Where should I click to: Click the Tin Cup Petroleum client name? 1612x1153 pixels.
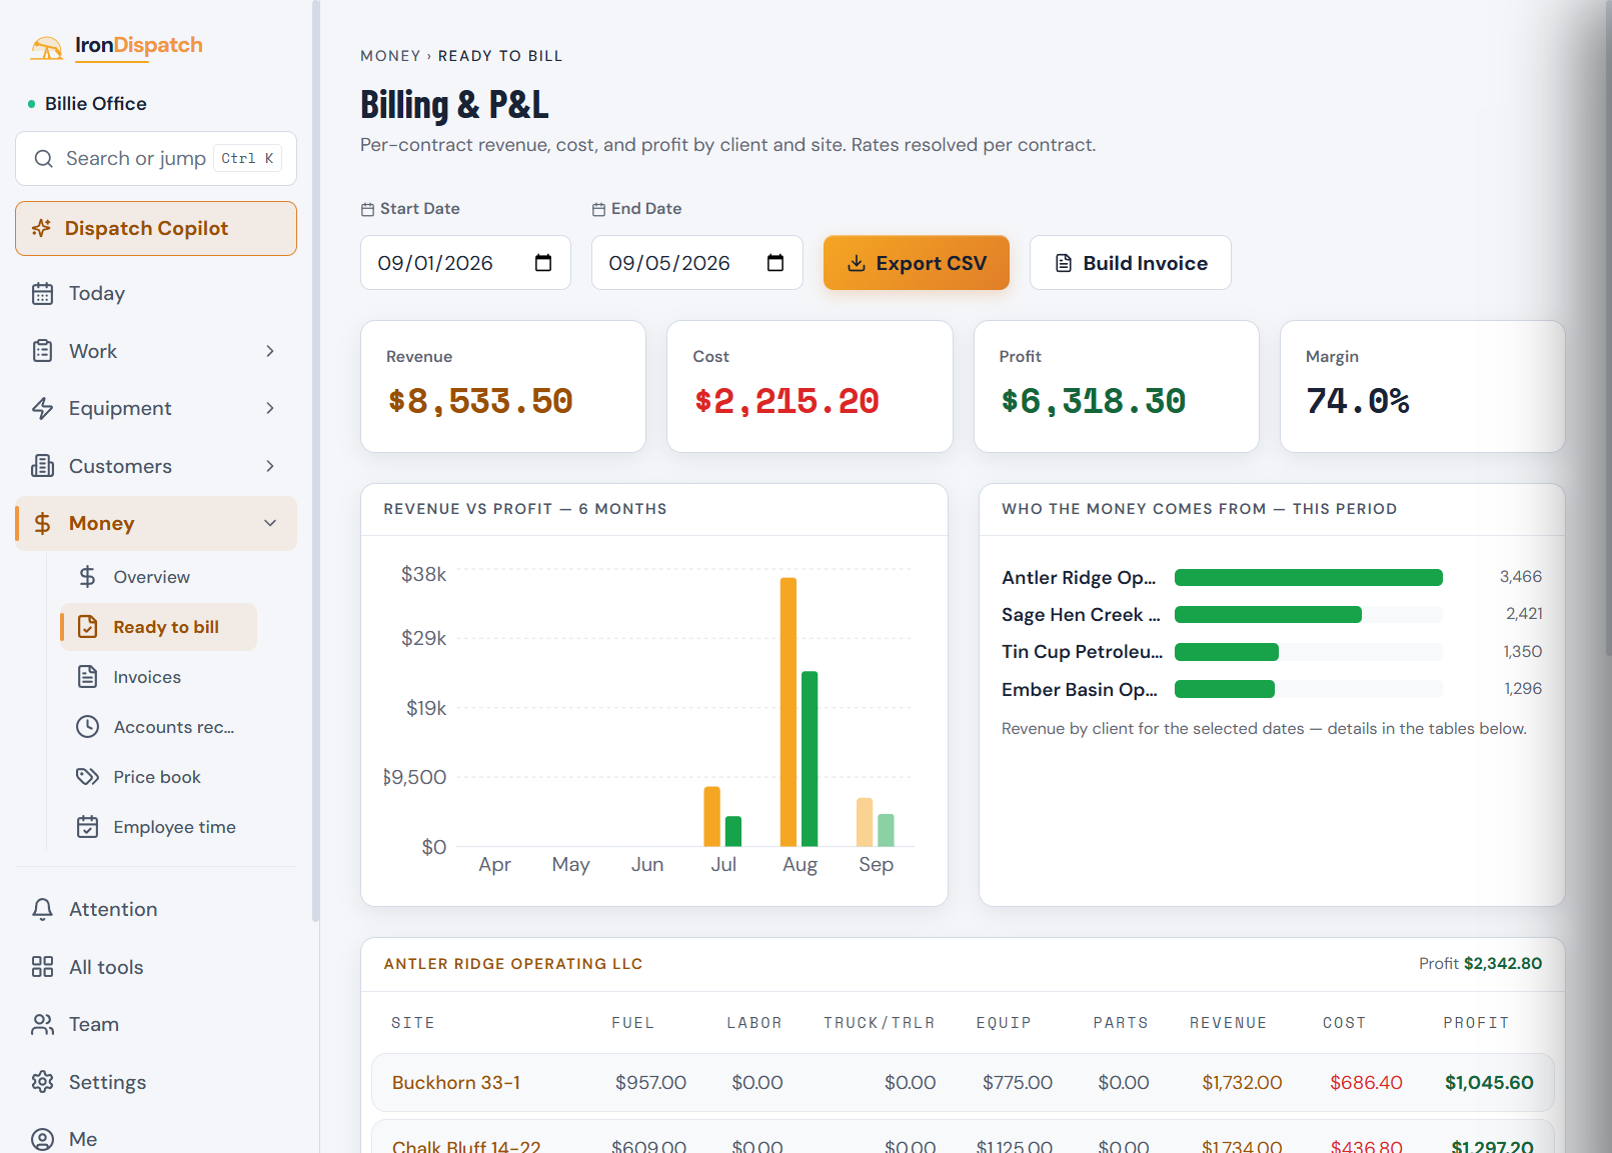[x=1082, y=652]
